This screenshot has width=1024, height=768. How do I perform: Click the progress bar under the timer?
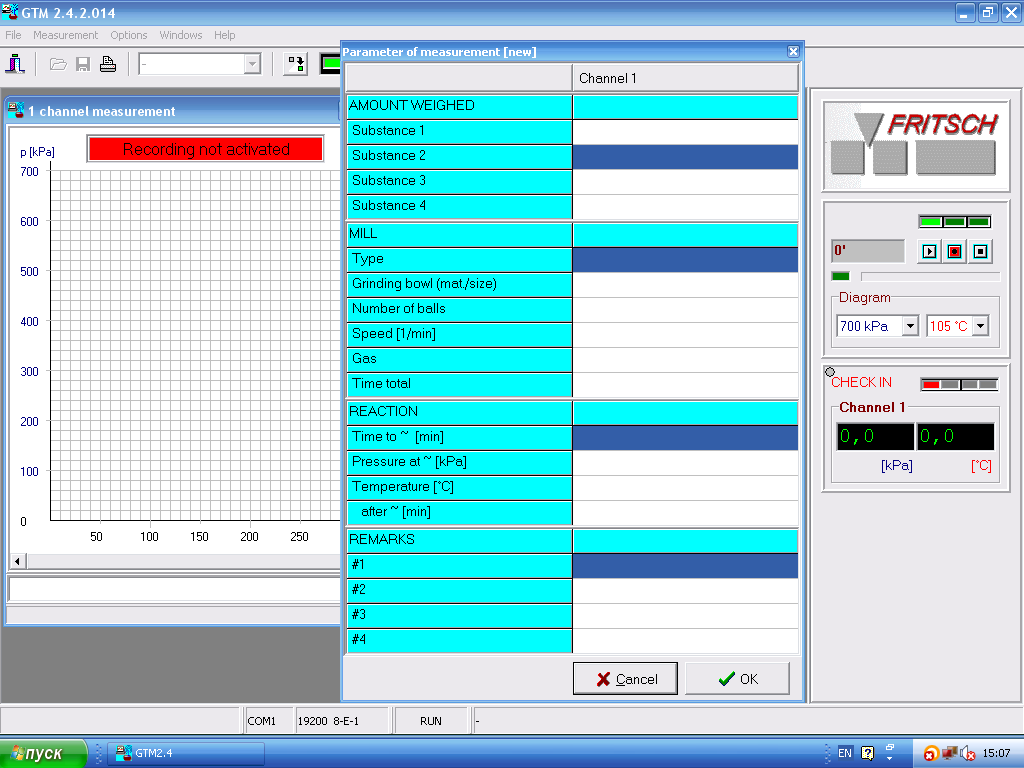pyautogui.click(x=929, y=276)
